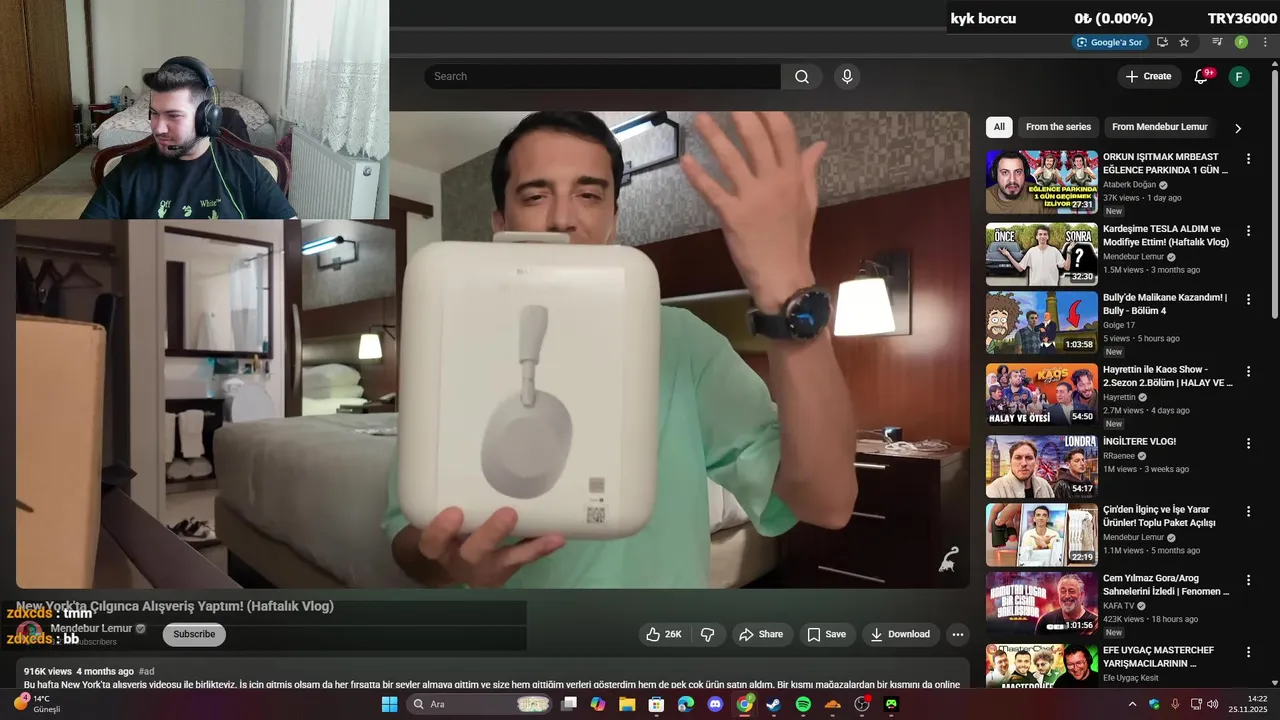Click the #ad hashtag in description
This screenshot has height=720, width=1280.
[147, 671]
